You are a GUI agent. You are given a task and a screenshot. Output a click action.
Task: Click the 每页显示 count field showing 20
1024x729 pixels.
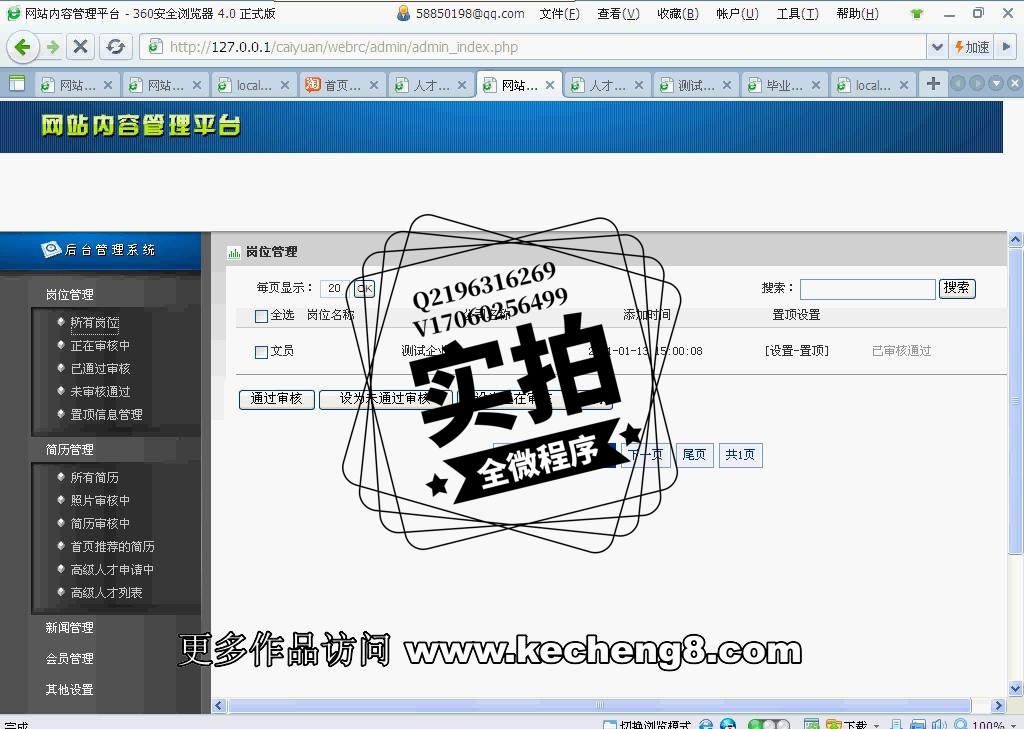334,288
